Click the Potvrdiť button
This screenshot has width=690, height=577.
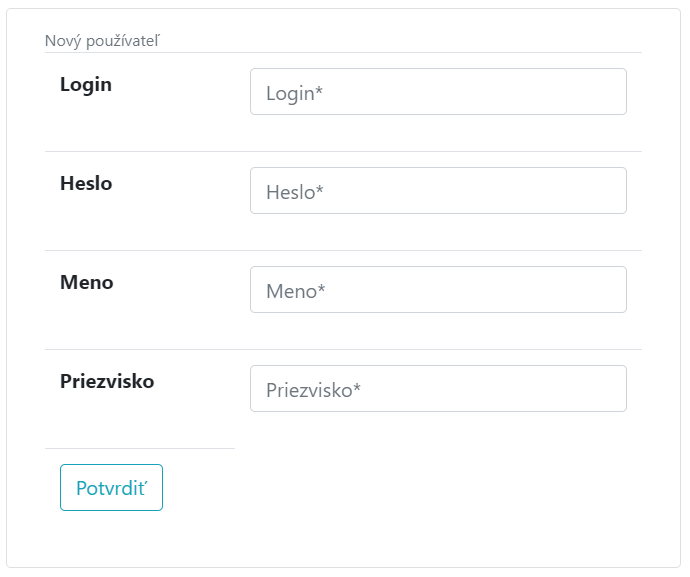tap(111, 487)
